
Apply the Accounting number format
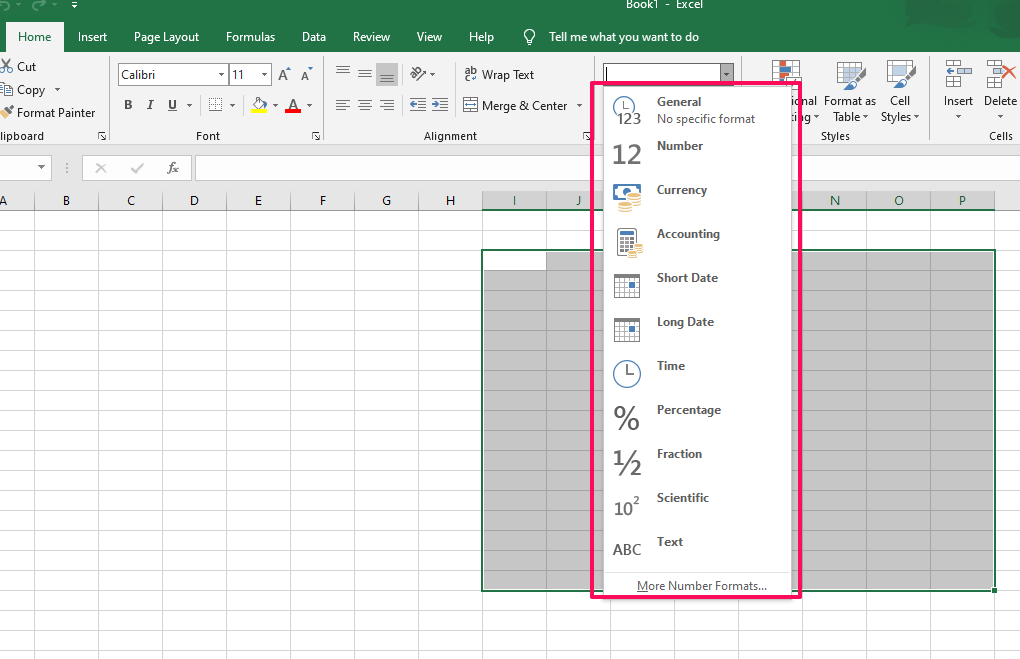tap(688, 233)
